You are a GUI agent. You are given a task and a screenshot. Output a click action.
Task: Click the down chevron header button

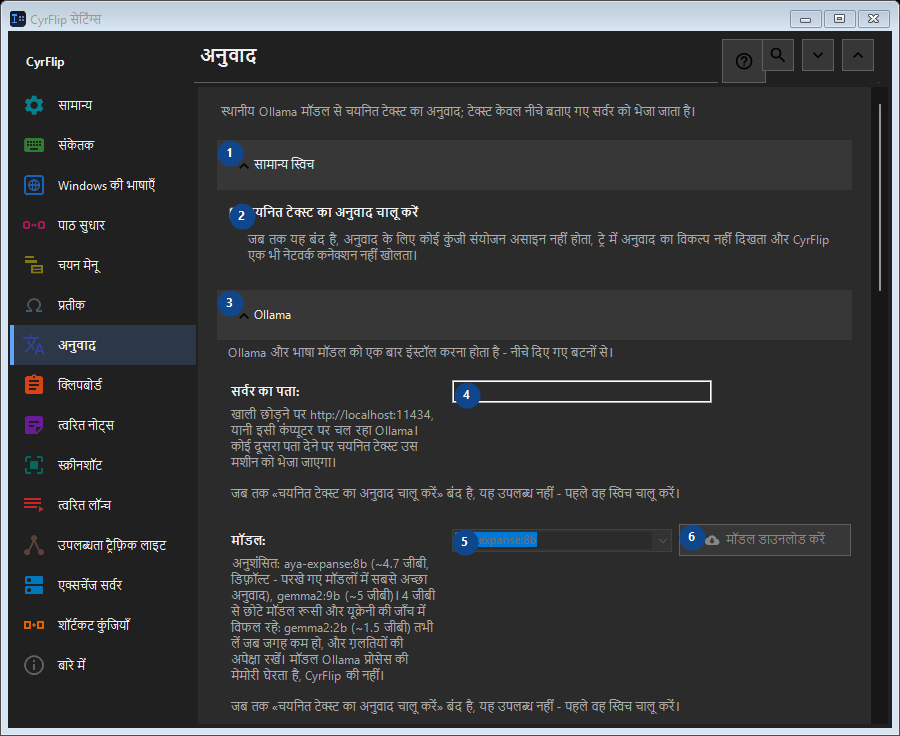818,55
